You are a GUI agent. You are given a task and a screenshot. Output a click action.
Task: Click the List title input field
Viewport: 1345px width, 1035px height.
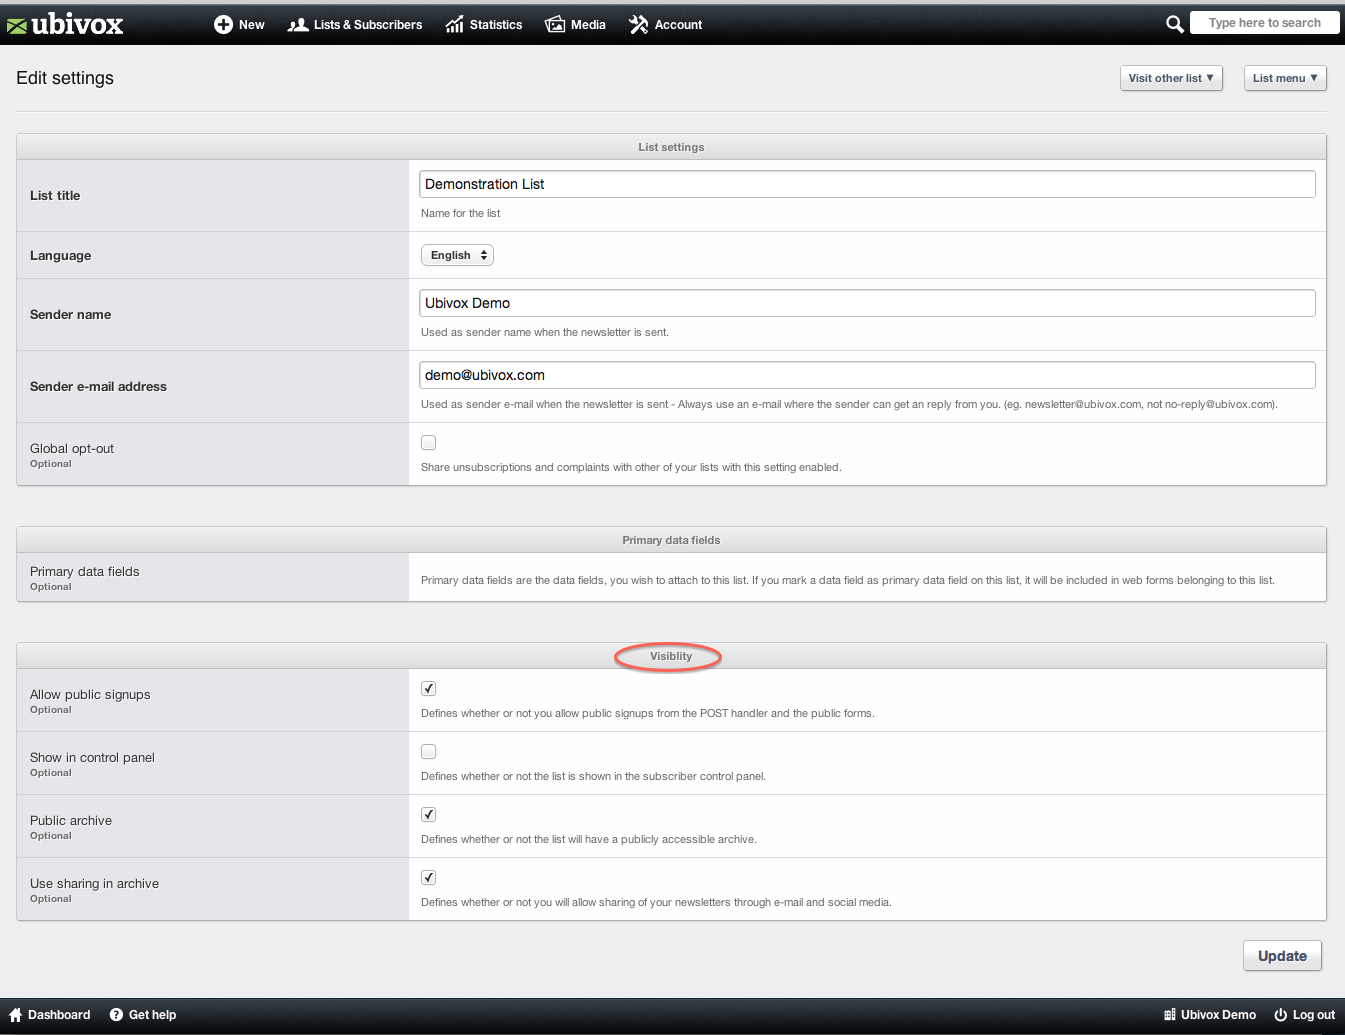(867, 184)
